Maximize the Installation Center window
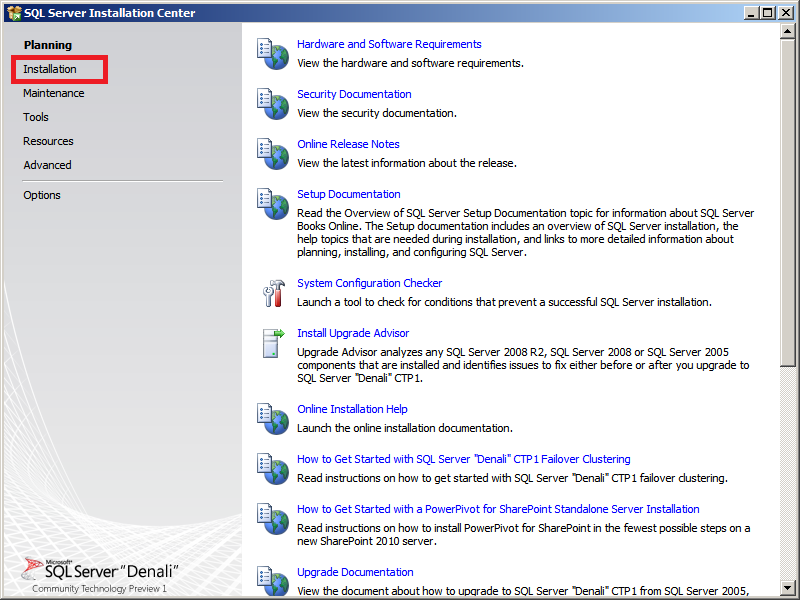Image resolution: width=800 pixels, height=600 pixels. point(767,13)
